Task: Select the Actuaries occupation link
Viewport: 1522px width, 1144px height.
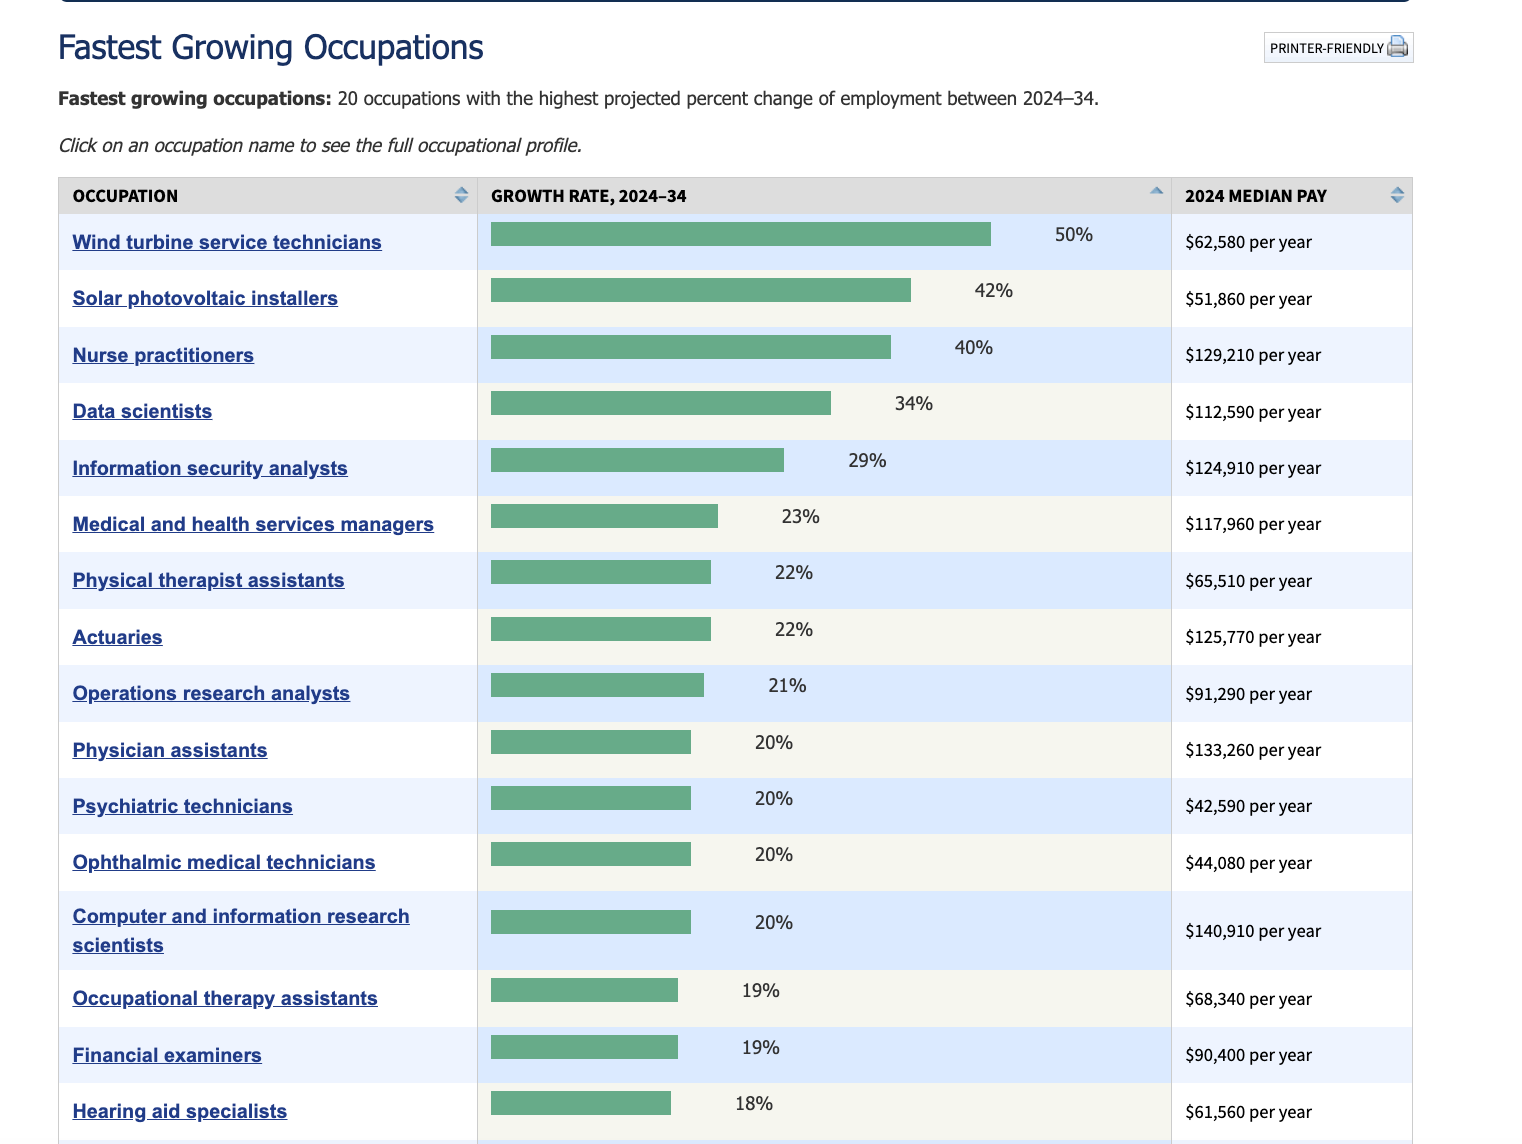Action: point(117,637)
